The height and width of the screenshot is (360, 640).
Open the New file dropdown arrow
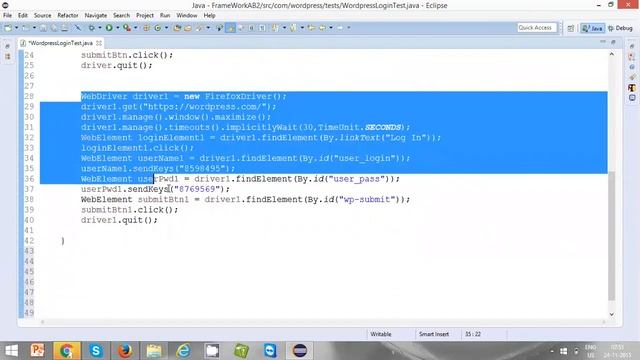click(x=16, y=28)
